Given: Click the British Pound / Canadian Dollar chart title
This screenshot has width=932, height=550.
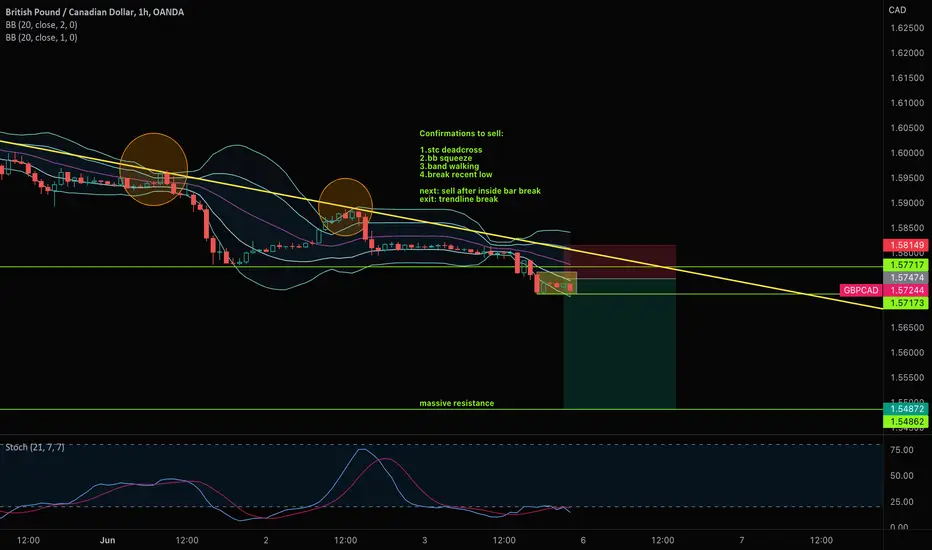Looking at the screenshot, I should point(95,12).
